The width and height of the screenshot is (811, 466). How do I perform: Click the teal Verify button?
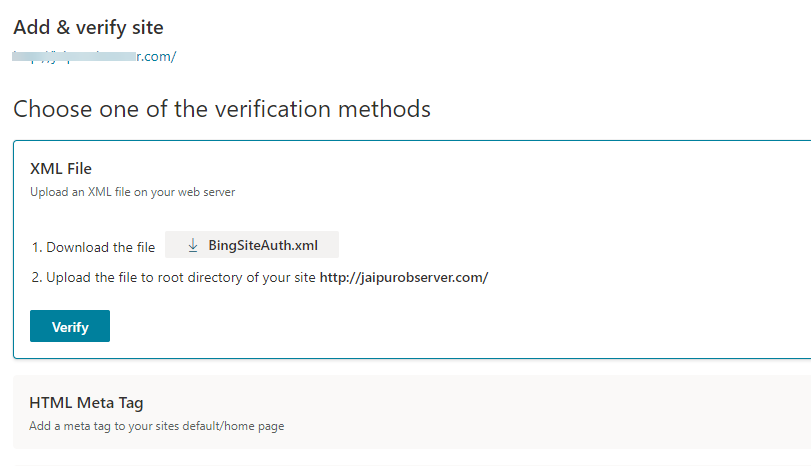(70, 326)
